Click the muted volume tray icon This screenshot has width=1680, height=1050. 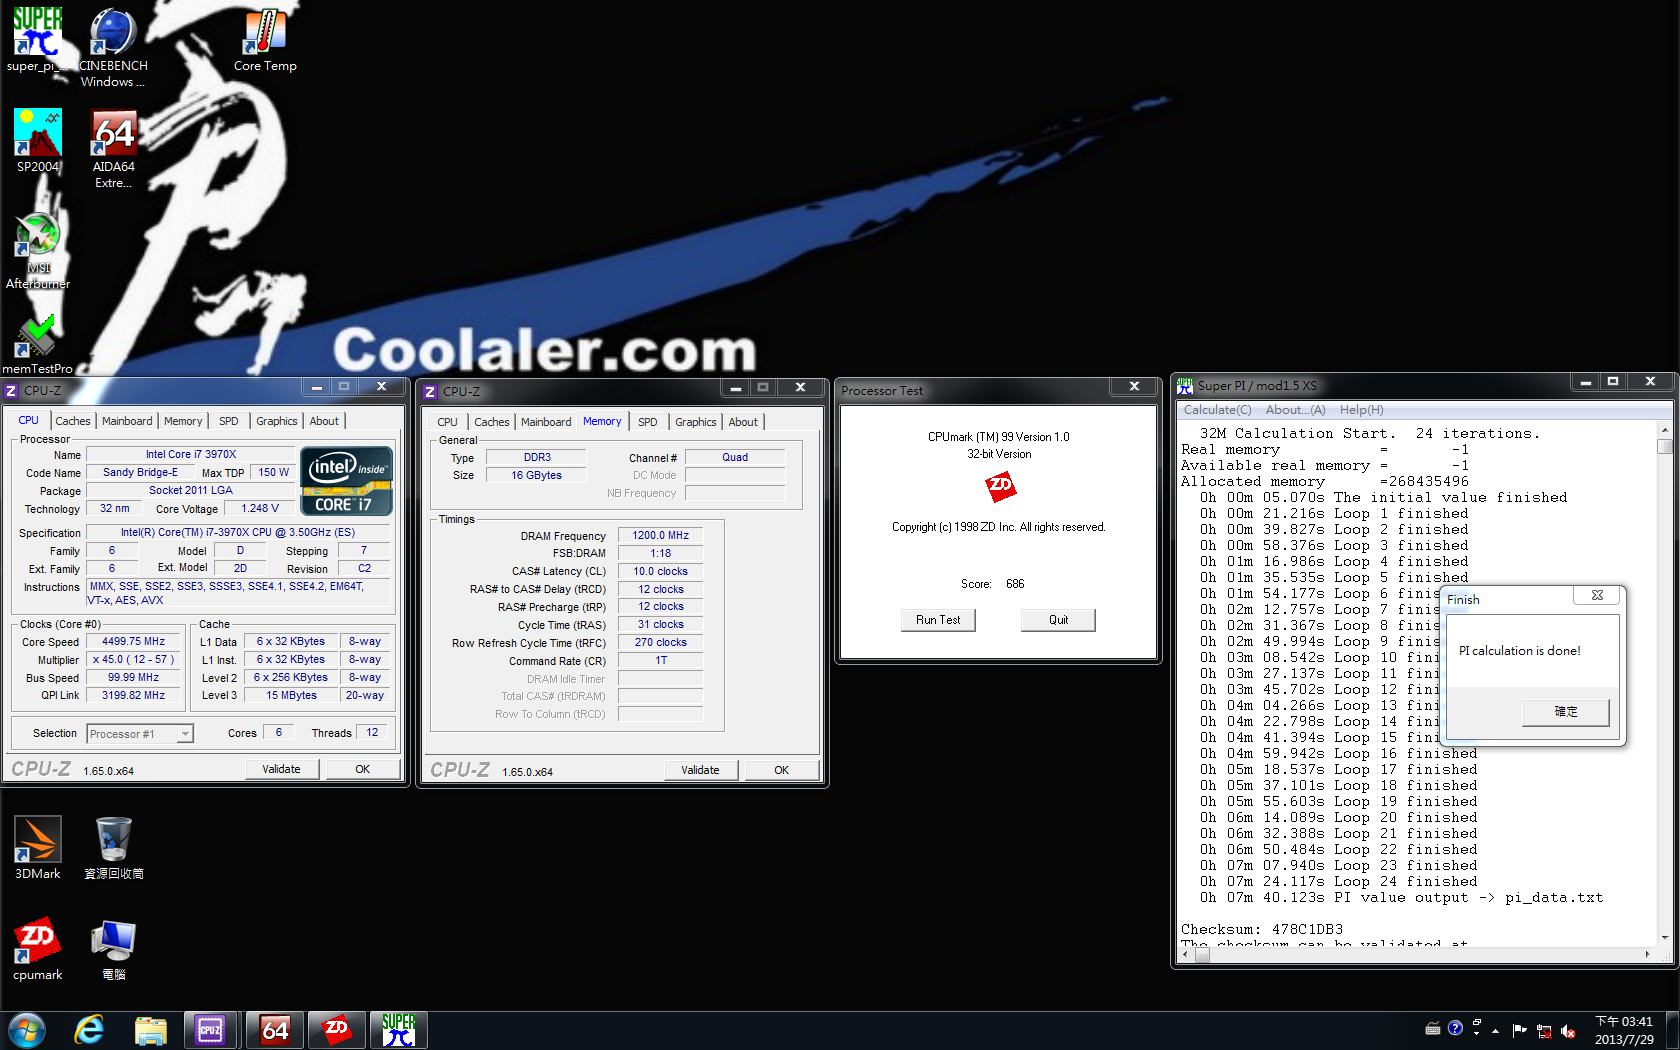pyautogui.click(x=1568, y=1031)
